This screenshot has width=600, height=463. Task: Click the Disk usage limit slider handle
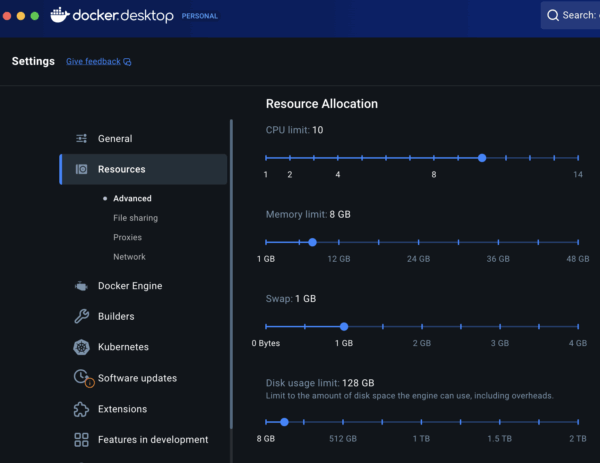coord(284,422)
